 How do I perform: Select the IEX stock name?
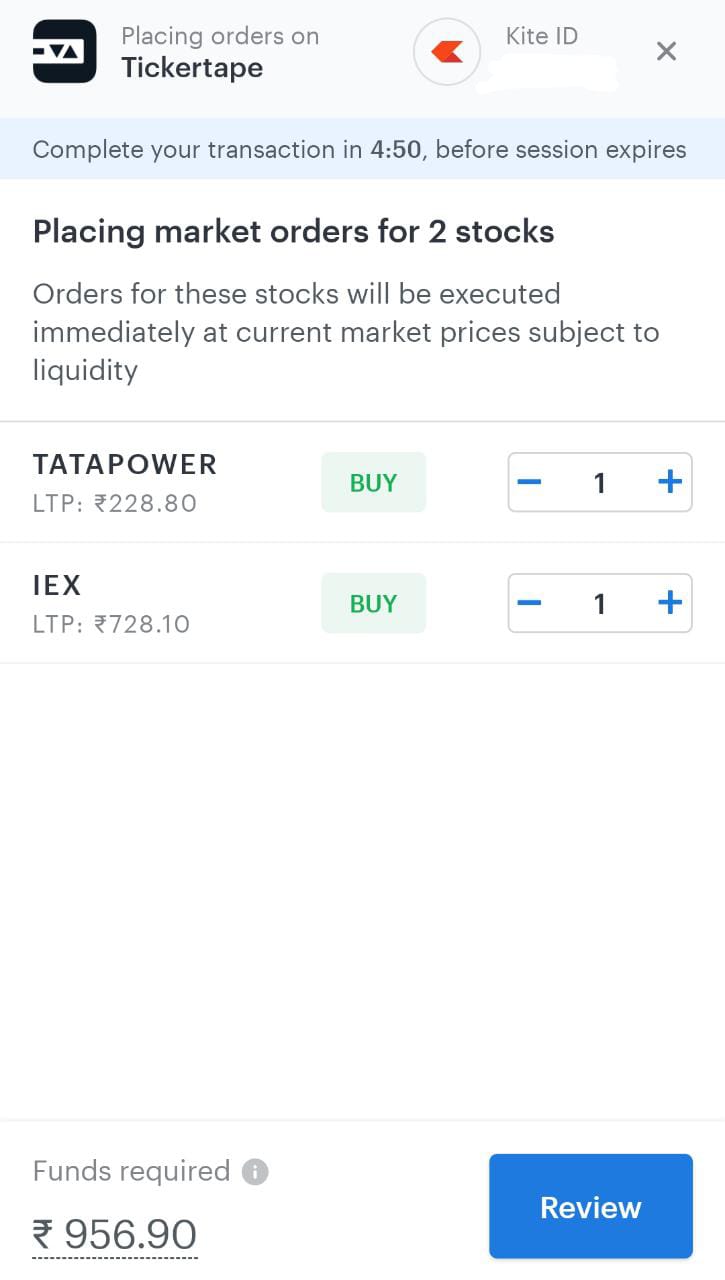(x=57, y=585)
